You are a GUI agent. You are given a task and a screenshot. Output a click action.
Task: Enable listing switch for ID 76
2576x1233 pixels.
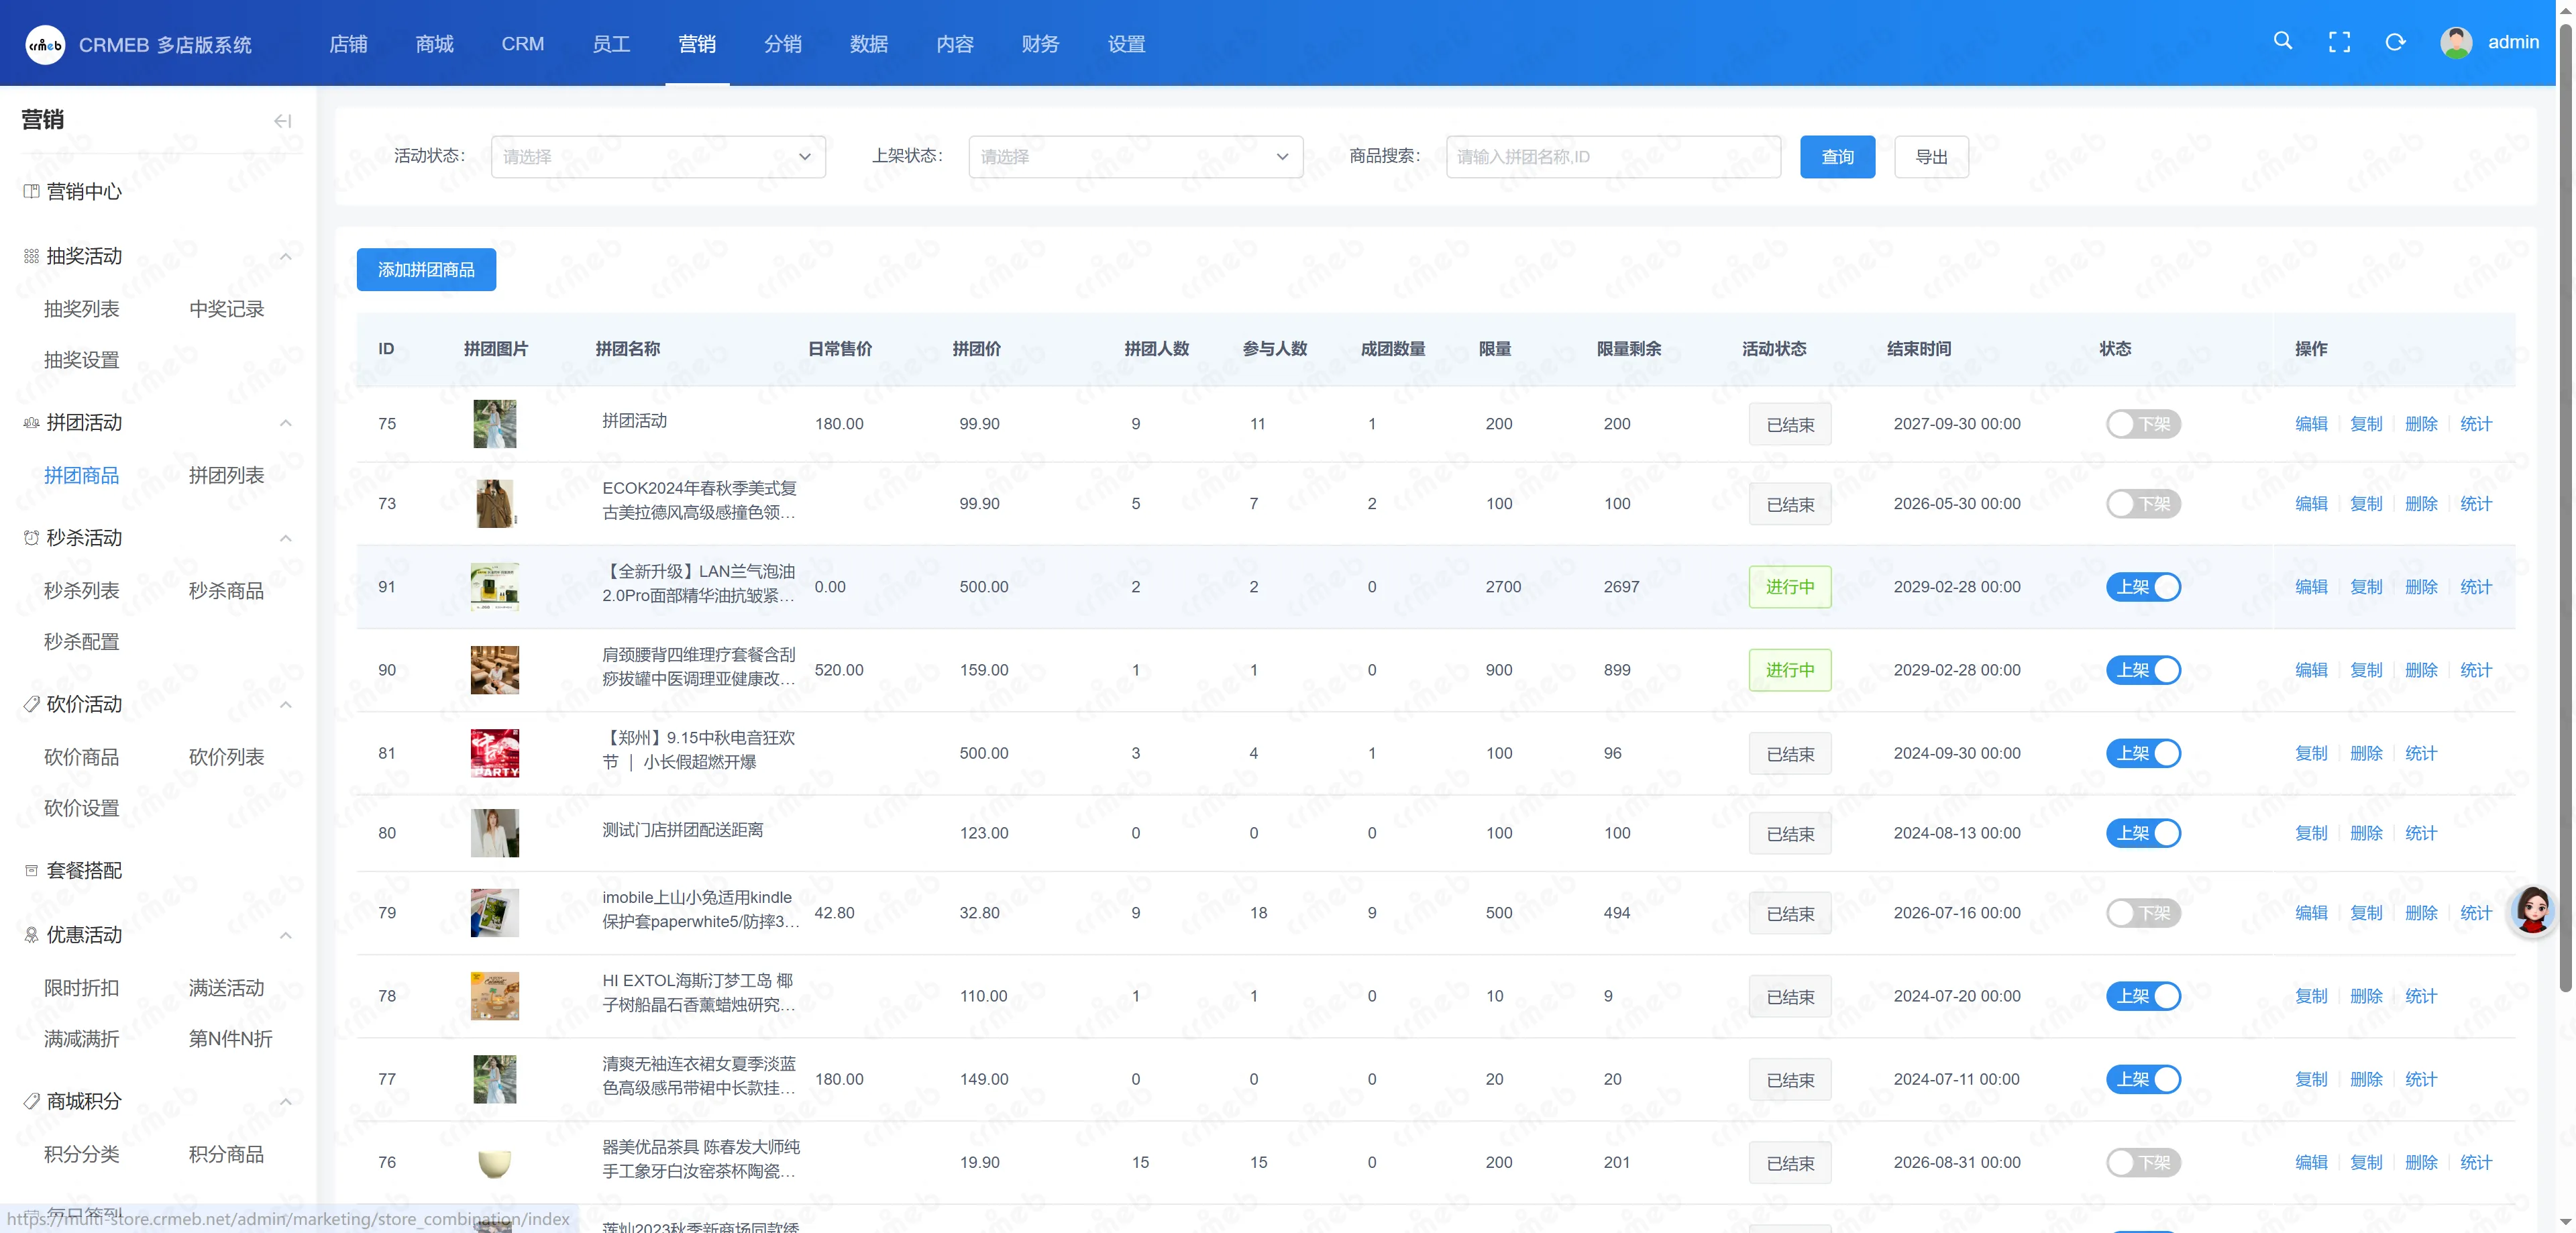(x=2143, y=1162)
